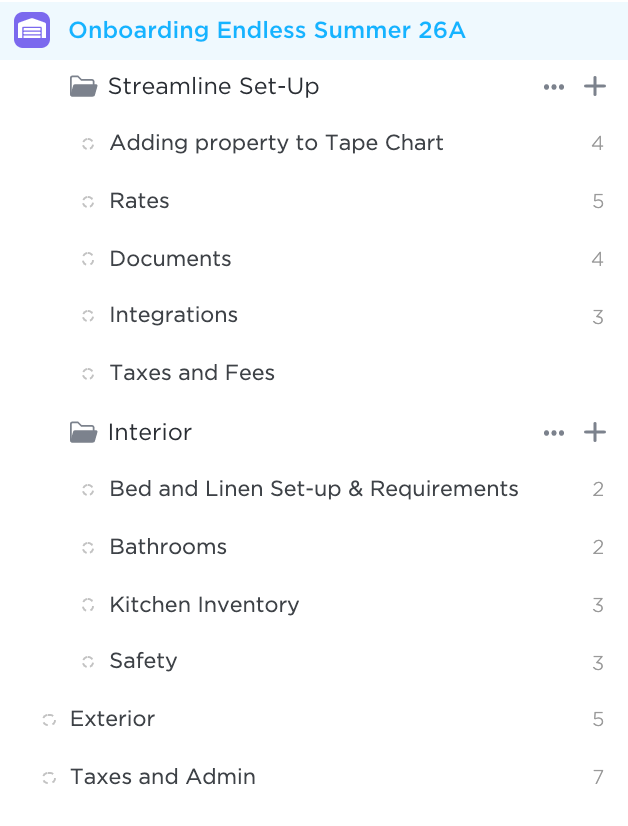Select the Rates list
Image resolution: width=628 pixels, height=826 pixels.
140,201
